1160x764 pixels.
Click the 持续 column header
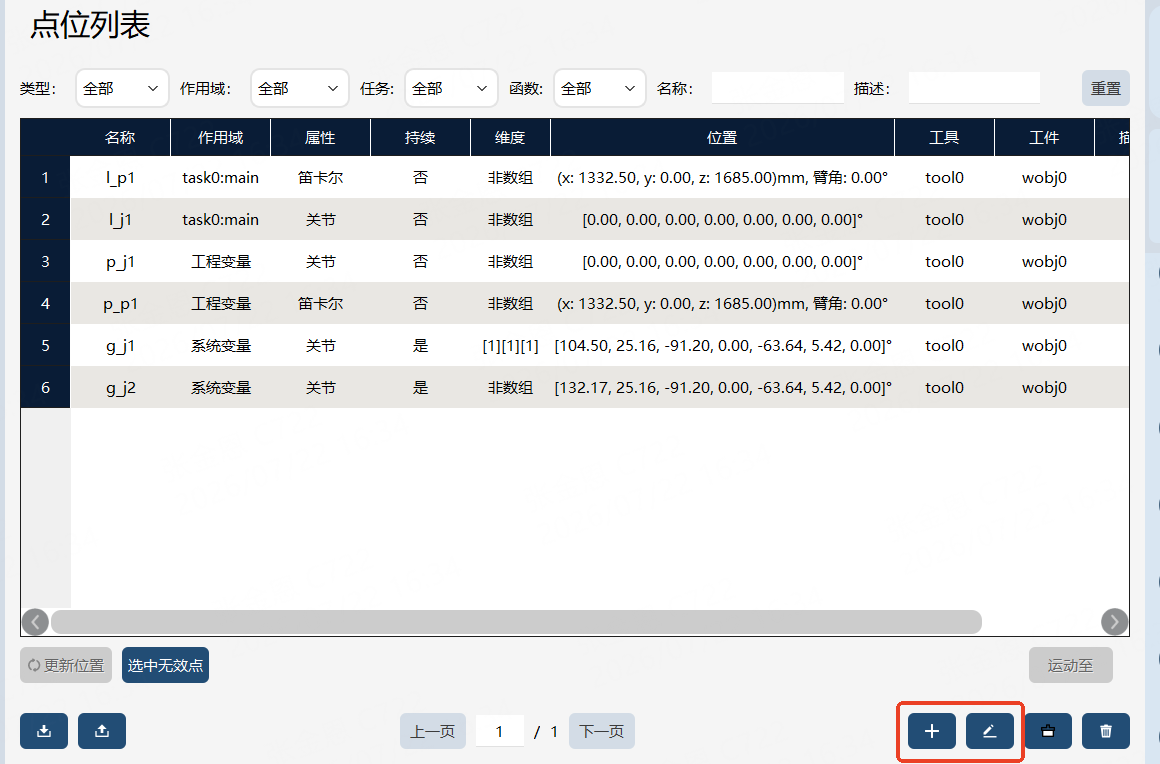tap(420, 138)
